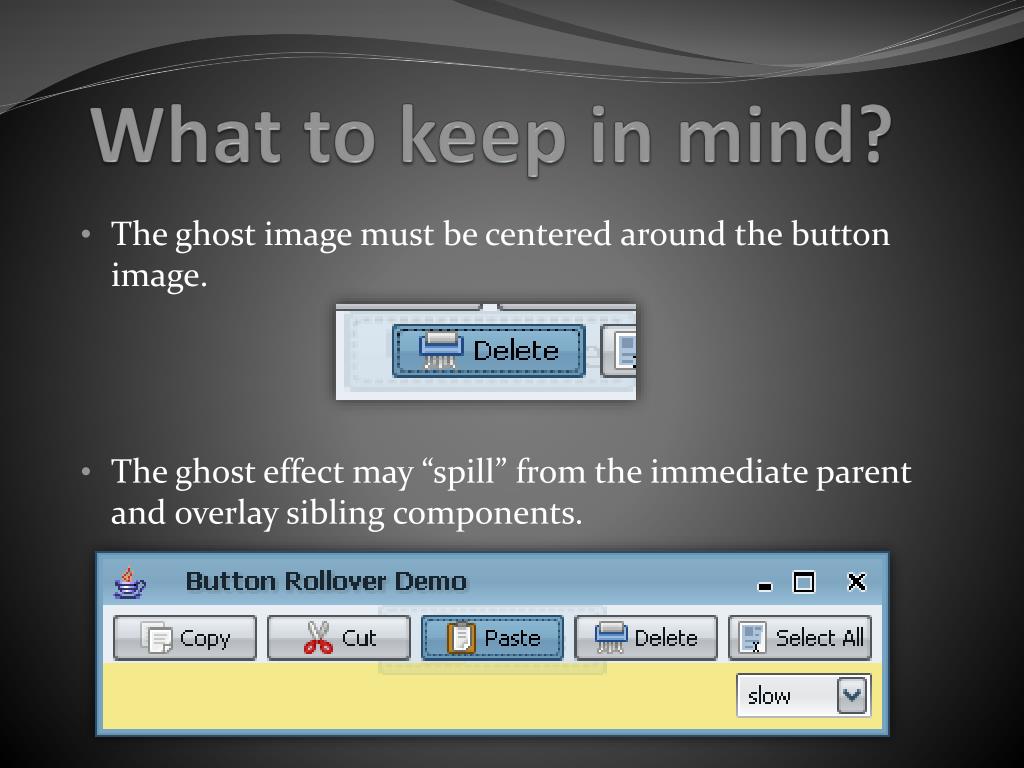Image resolution: width=1024 pixels, height=768 pixels.
Task: Click the Delete button in the upper ghost image
Action: tap(488, 351)
